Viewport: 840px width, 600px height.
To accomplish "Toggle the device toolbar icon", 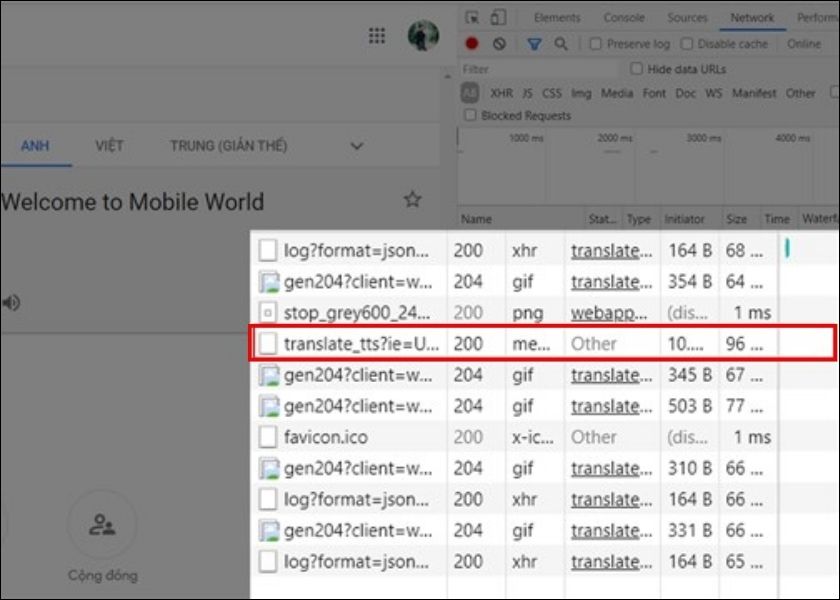I will (499, 18).
